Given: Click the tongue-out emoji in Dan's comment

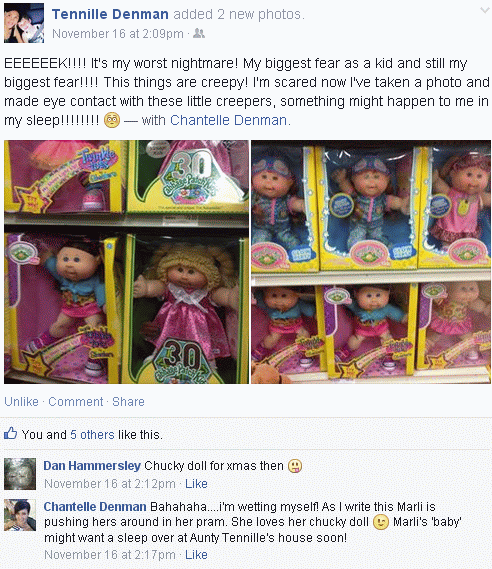Looking at the screenshot, I should [295, 466].
